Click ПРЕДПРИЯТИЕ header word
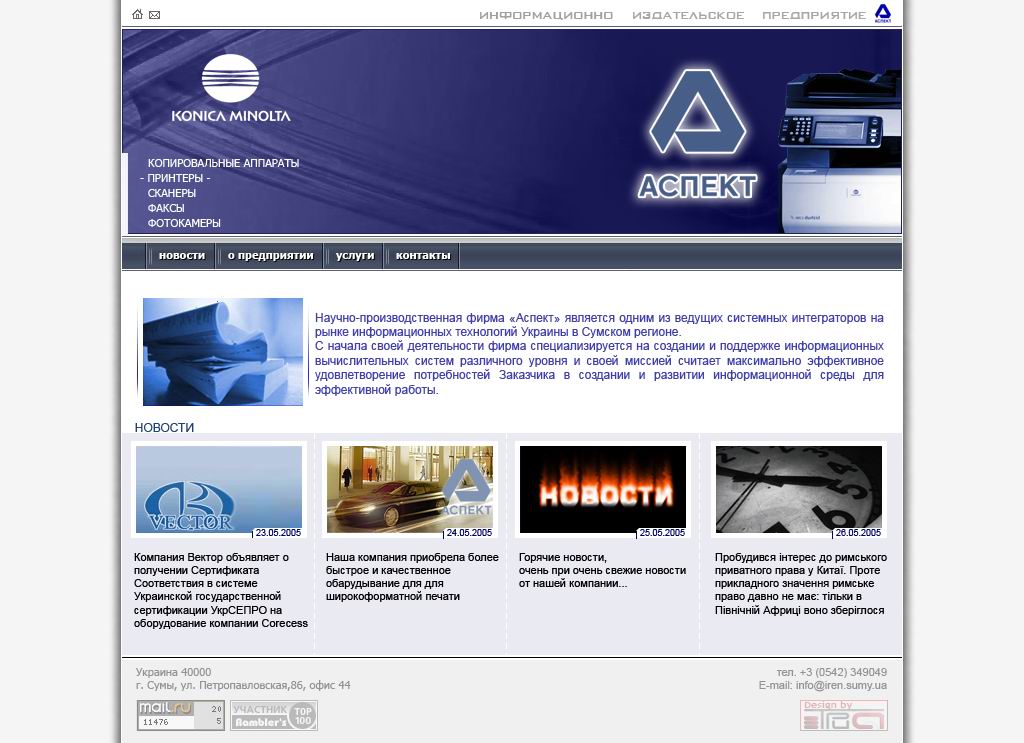 pos(814,15)
